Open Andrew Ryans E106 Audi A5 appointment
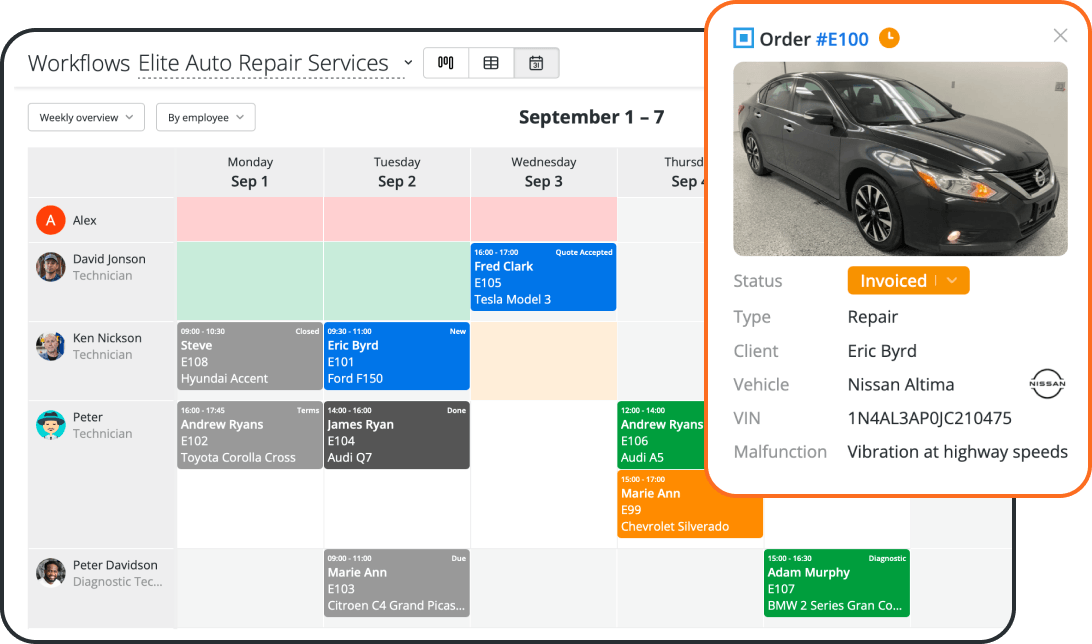 coord(662,434)
